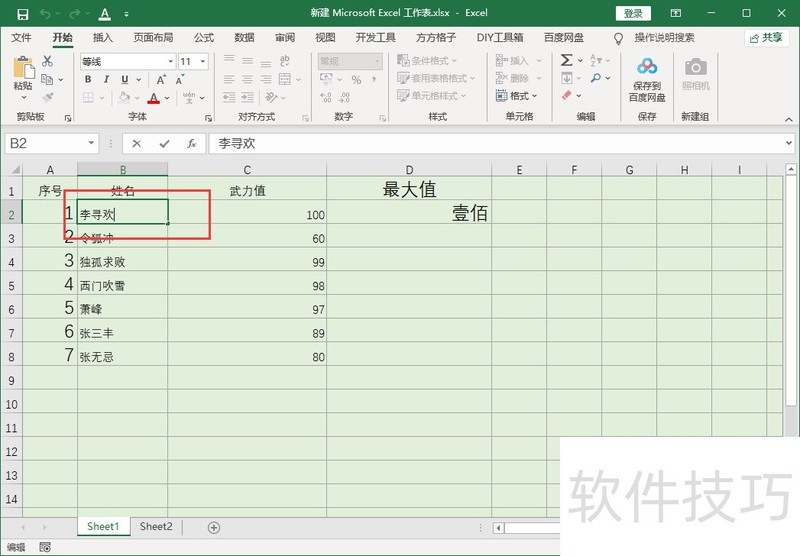
Task: Switch to 公式 ribbon tab
Action: (x=204, y=37)
